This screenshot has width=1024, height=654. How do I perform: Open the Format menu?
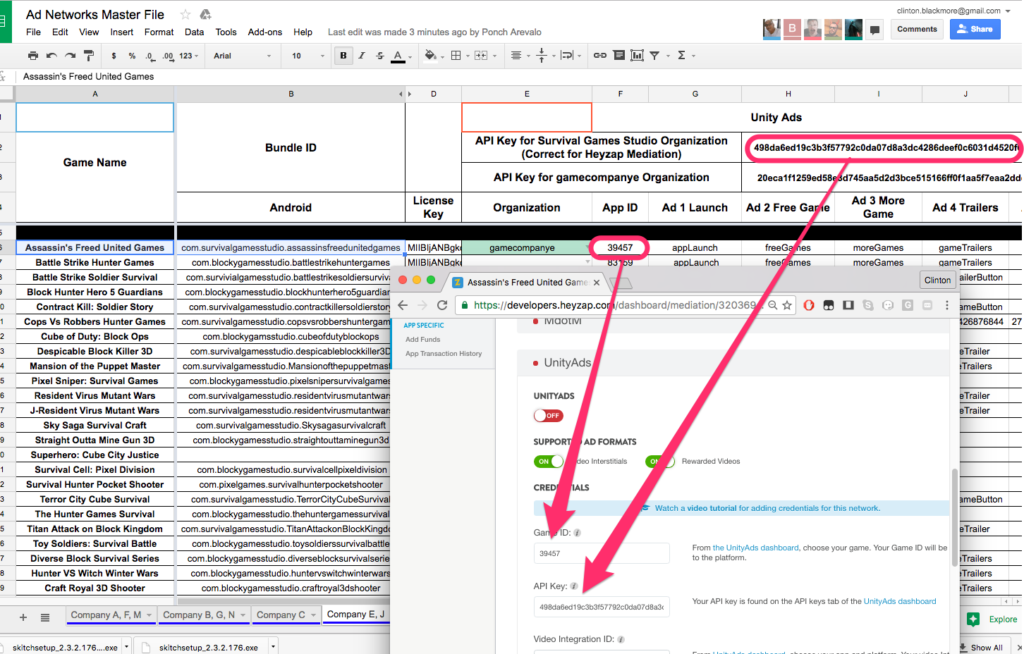(x=159, y=31)
